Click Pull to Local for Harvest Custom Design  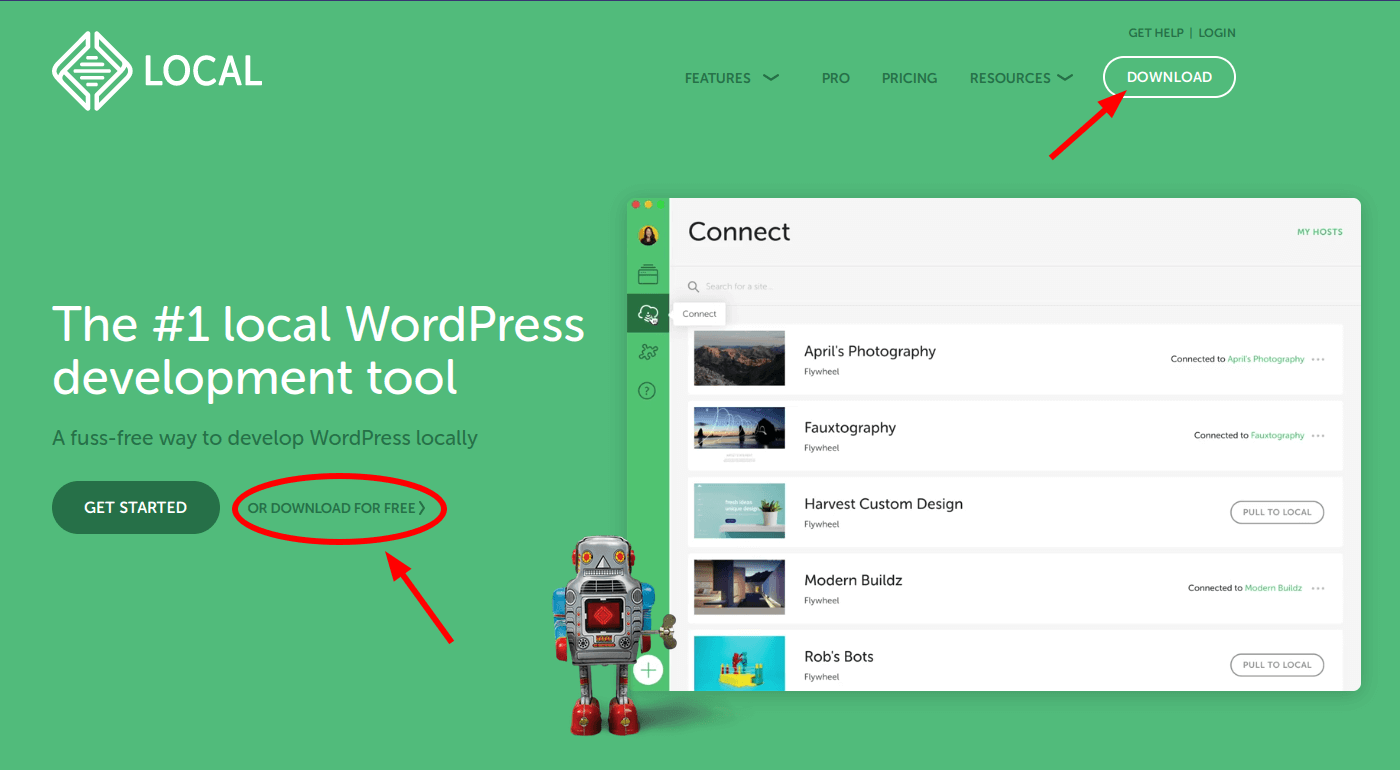1276,512
